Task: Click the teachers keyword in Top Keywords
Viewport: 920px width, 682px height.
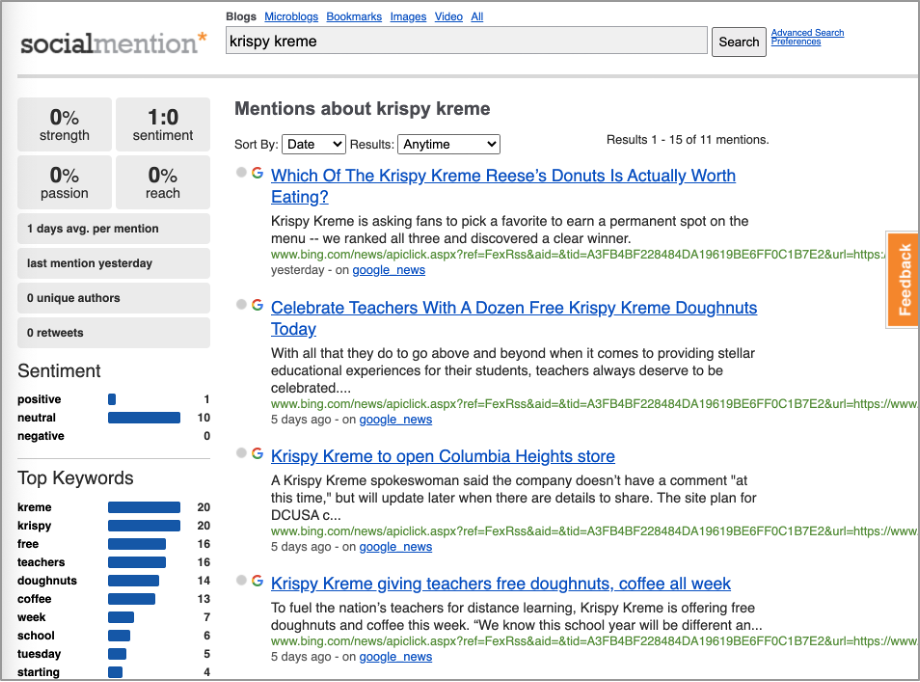Action: [41, 562]
